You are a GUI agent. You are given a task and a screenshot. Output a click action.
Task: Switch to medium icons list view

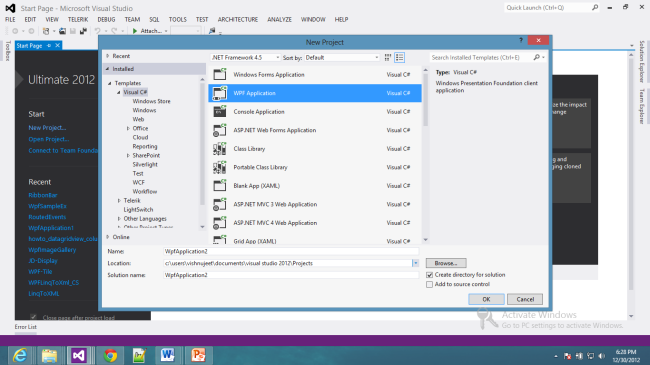coord(400,58)
